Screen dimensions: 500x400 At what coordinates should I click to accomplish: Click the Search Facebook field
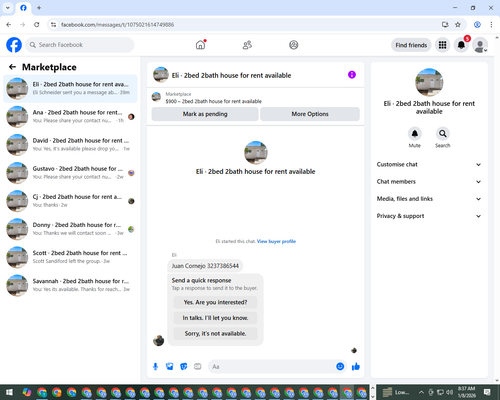pos(80,45)
